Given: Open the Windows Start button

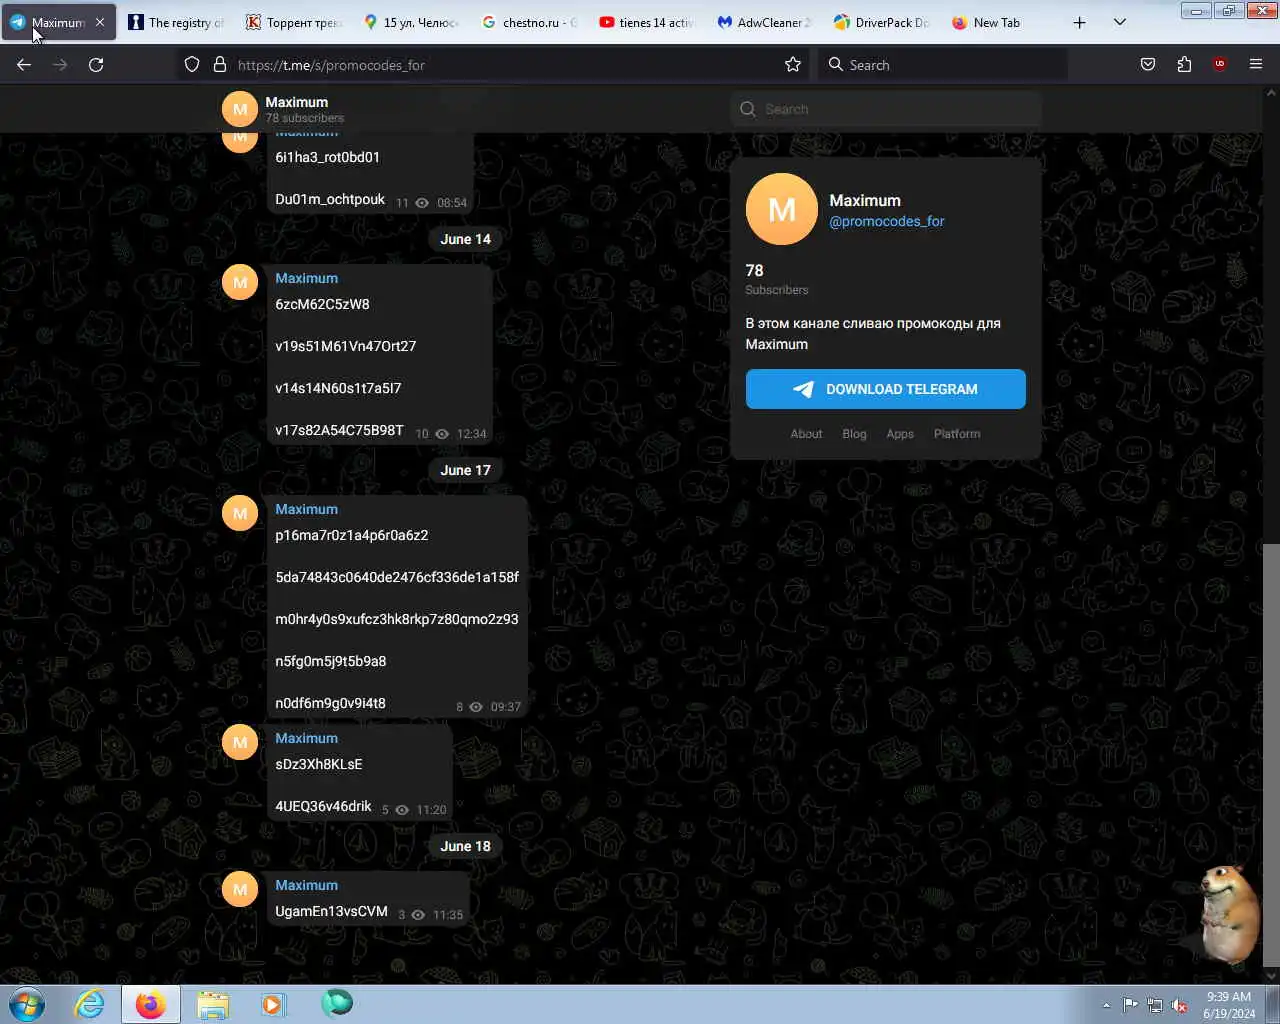Looking at the screenshot, I should click(27, 1004).
